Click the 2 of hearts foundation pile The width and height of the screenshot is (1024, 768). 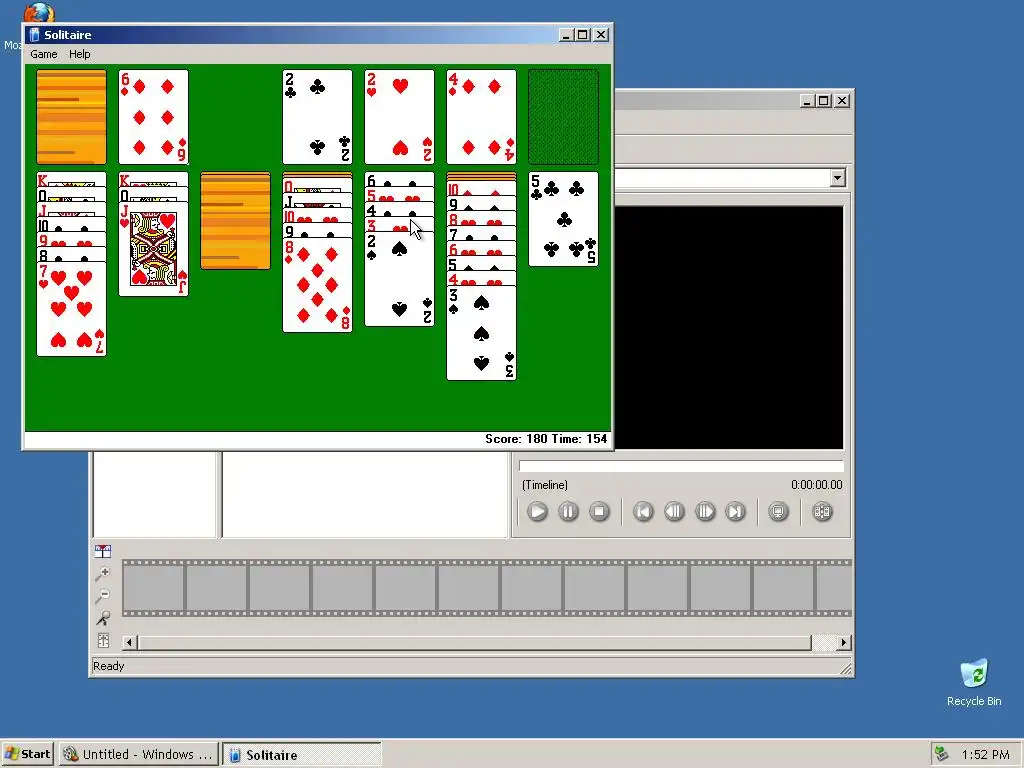399,117
